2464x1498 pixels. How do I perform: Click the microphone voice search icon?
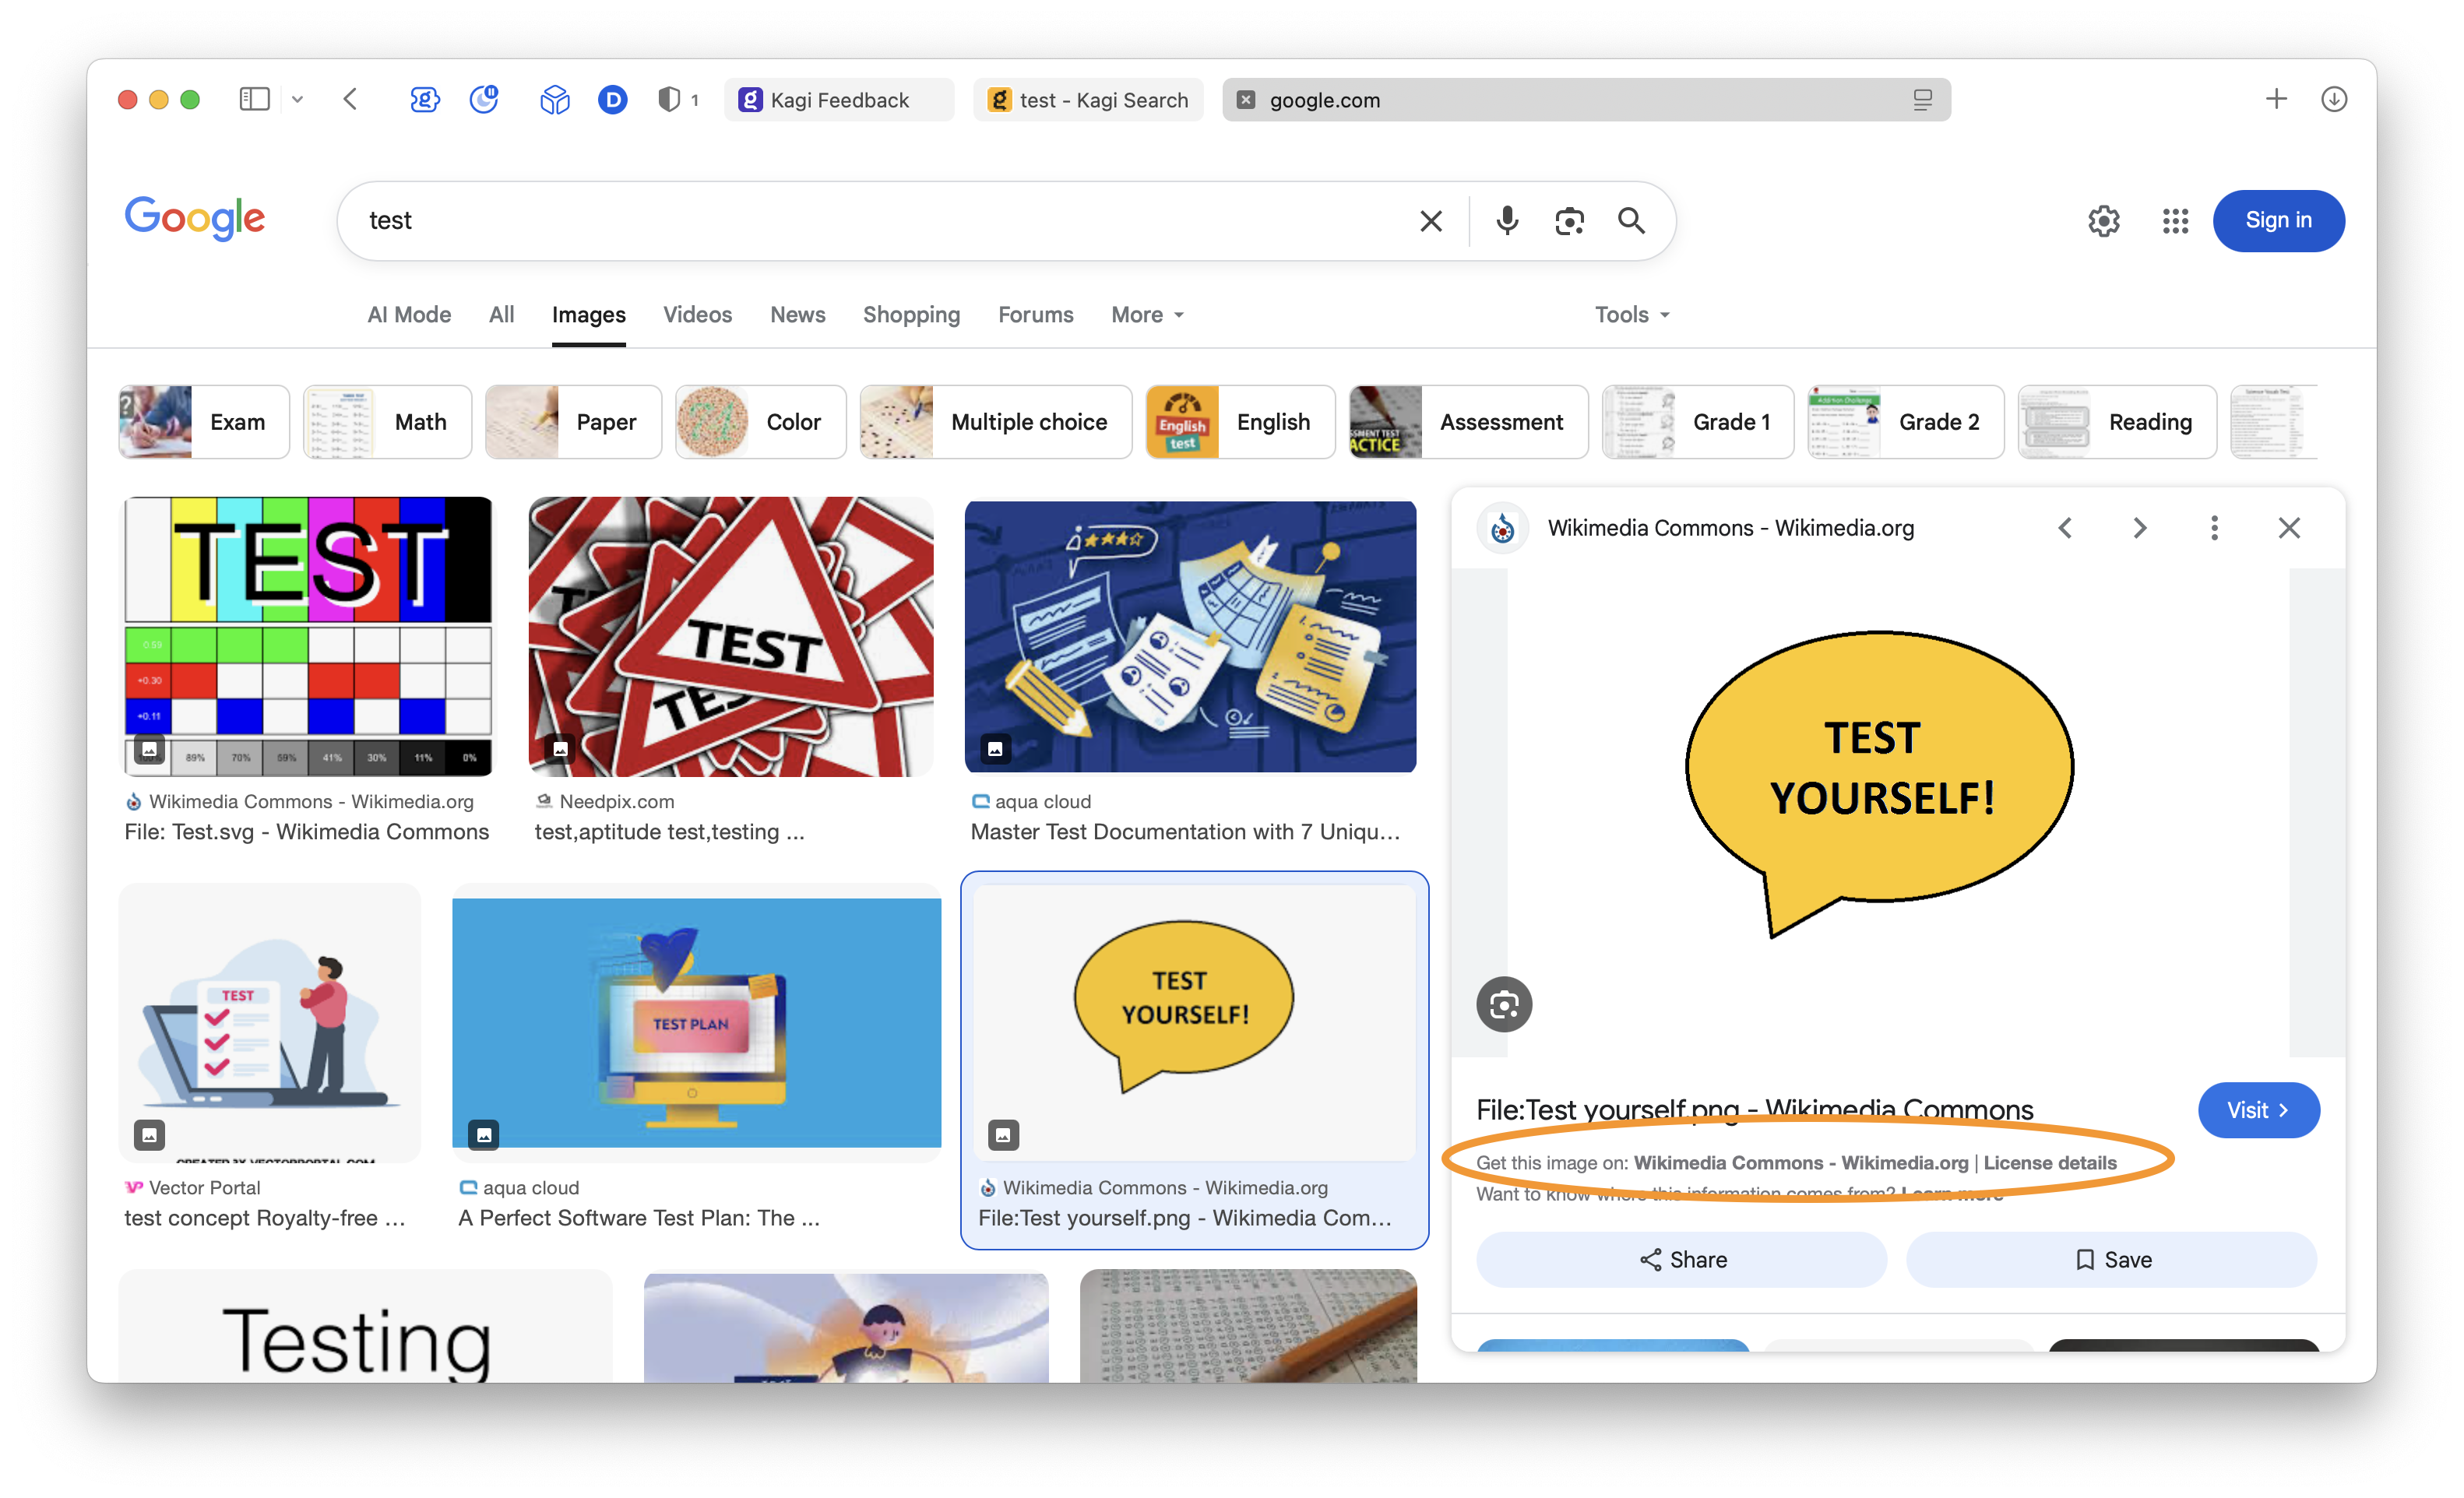(x=1507, y=220)
